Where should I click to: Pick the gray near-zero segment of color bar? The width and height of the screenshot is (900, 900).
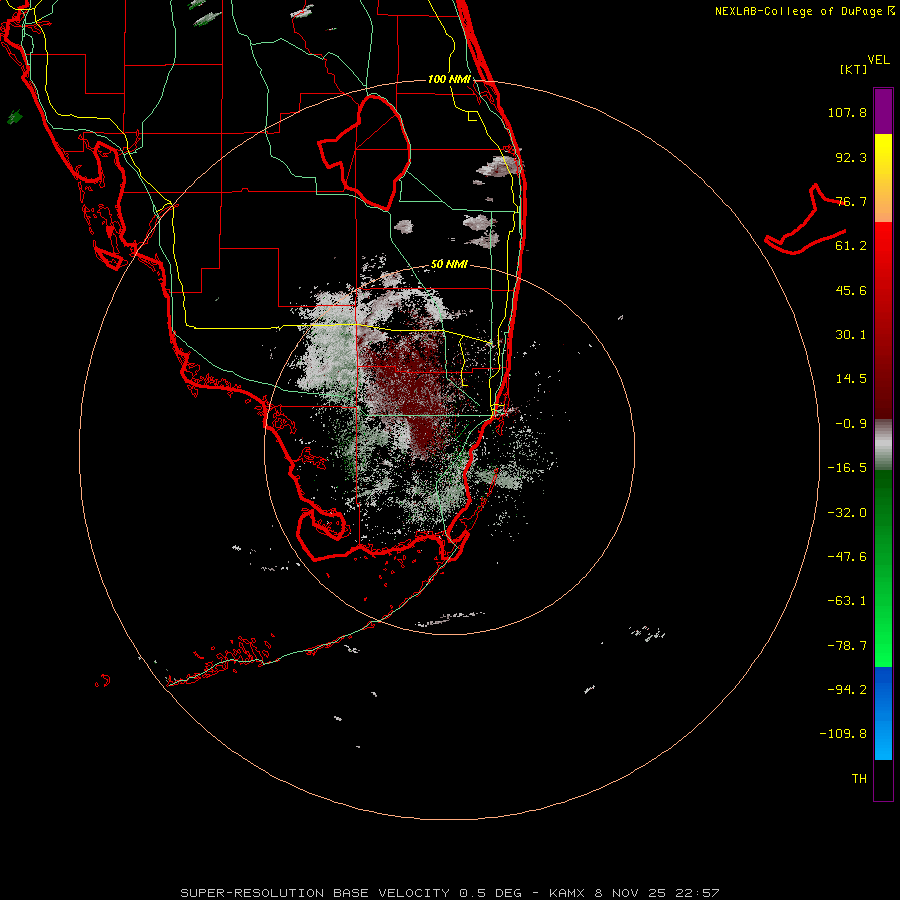[x=883, y=445]
